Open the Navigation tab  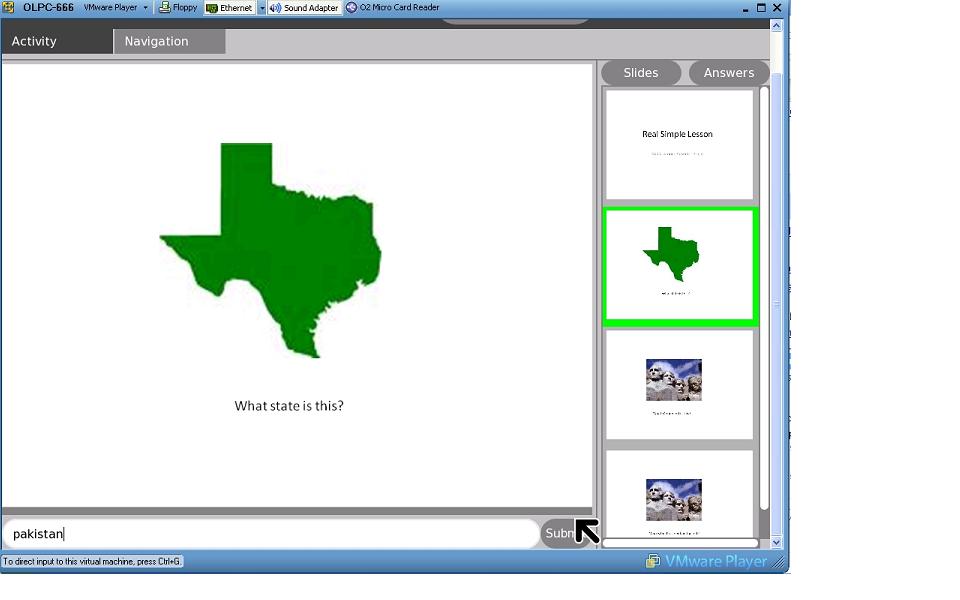click(169, 41)
